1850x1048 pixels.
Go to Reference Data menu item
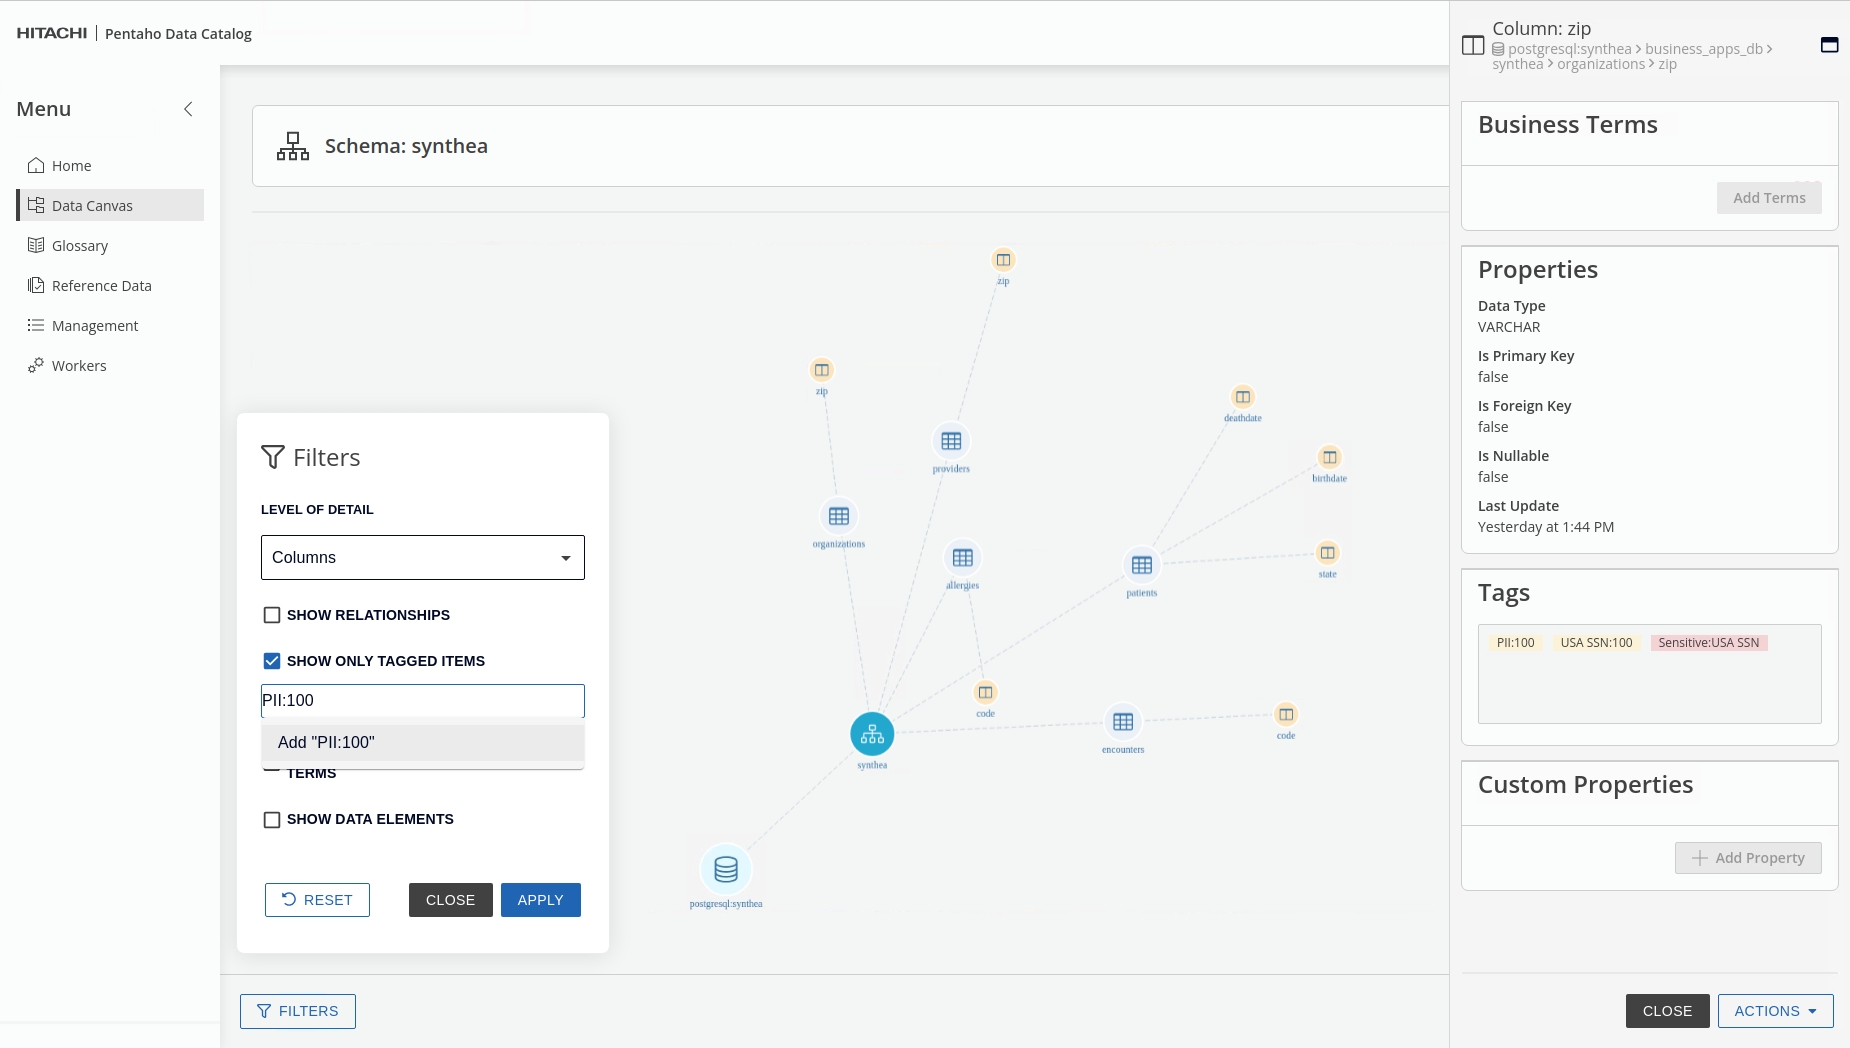[101, 286]
